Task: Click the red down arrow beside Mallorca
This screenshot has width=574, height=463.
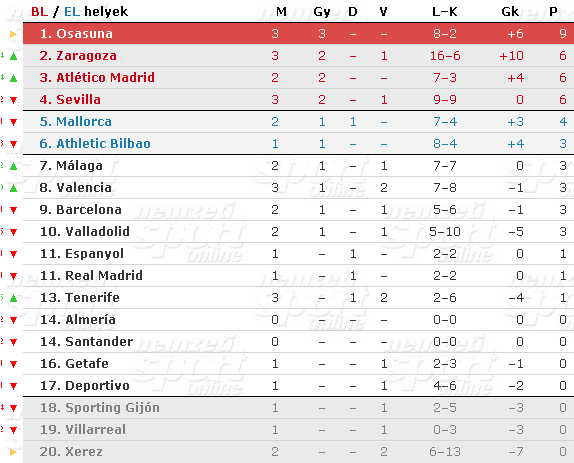Action: point(14,122)
